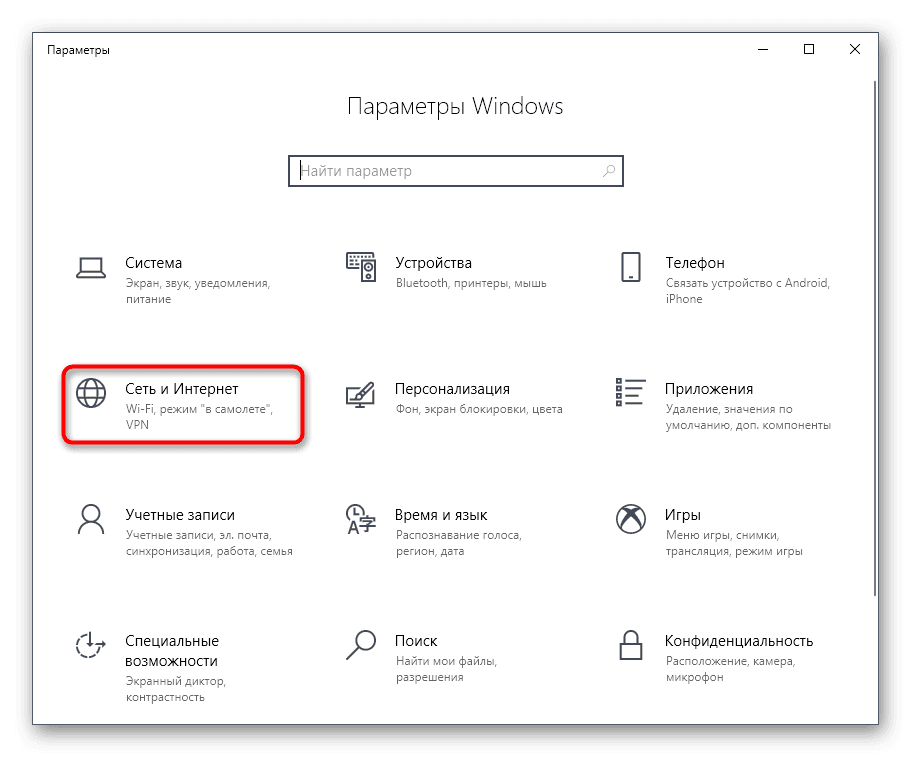Click 'Удаление, значения по умолчанию' description
This screenshot has height=757, width=911.
(x=748, y=417)
